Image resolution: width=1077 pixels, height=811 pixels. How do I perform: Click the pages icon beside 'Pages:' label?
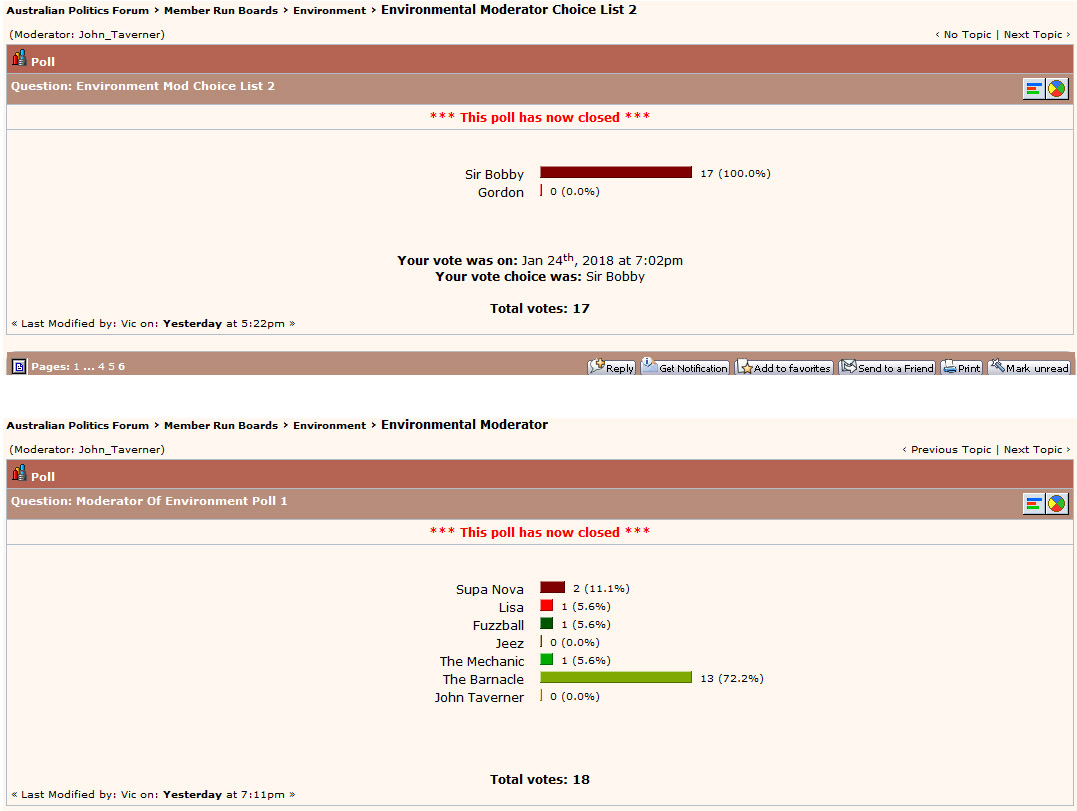(19, 367)
